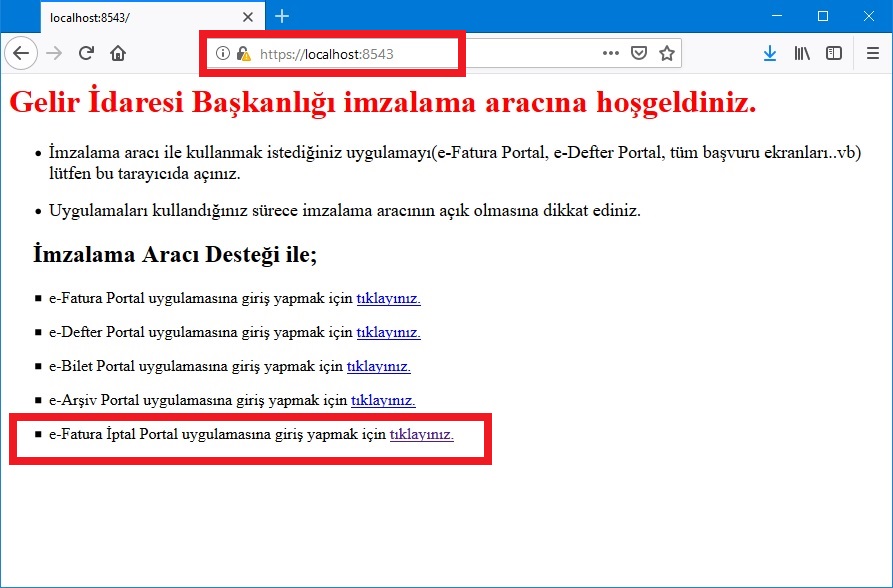The width and height of the screenshot is (893, 588).
Task: Open e-Fatura Portal tıklayınız link
Action: click(x=388, y=298)
